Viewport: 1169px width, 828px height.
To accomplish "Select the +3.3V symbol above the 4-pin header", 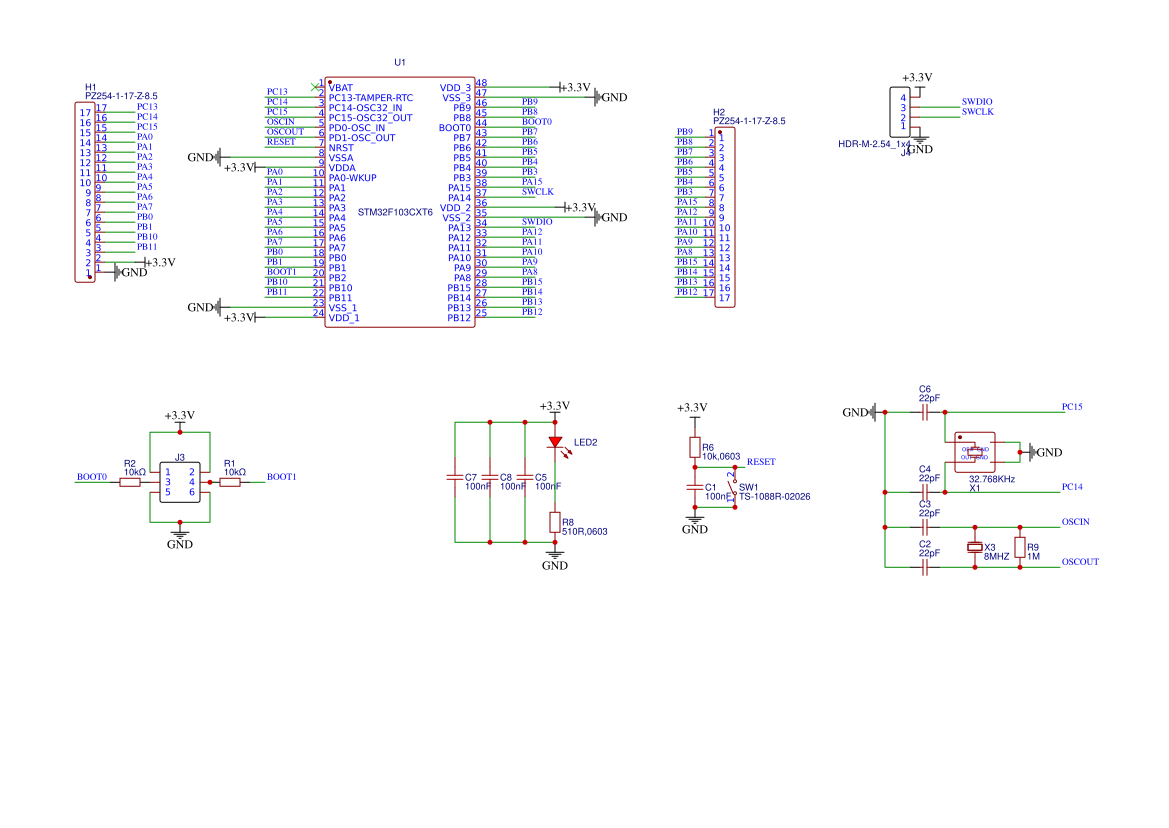I will point(918,82).
